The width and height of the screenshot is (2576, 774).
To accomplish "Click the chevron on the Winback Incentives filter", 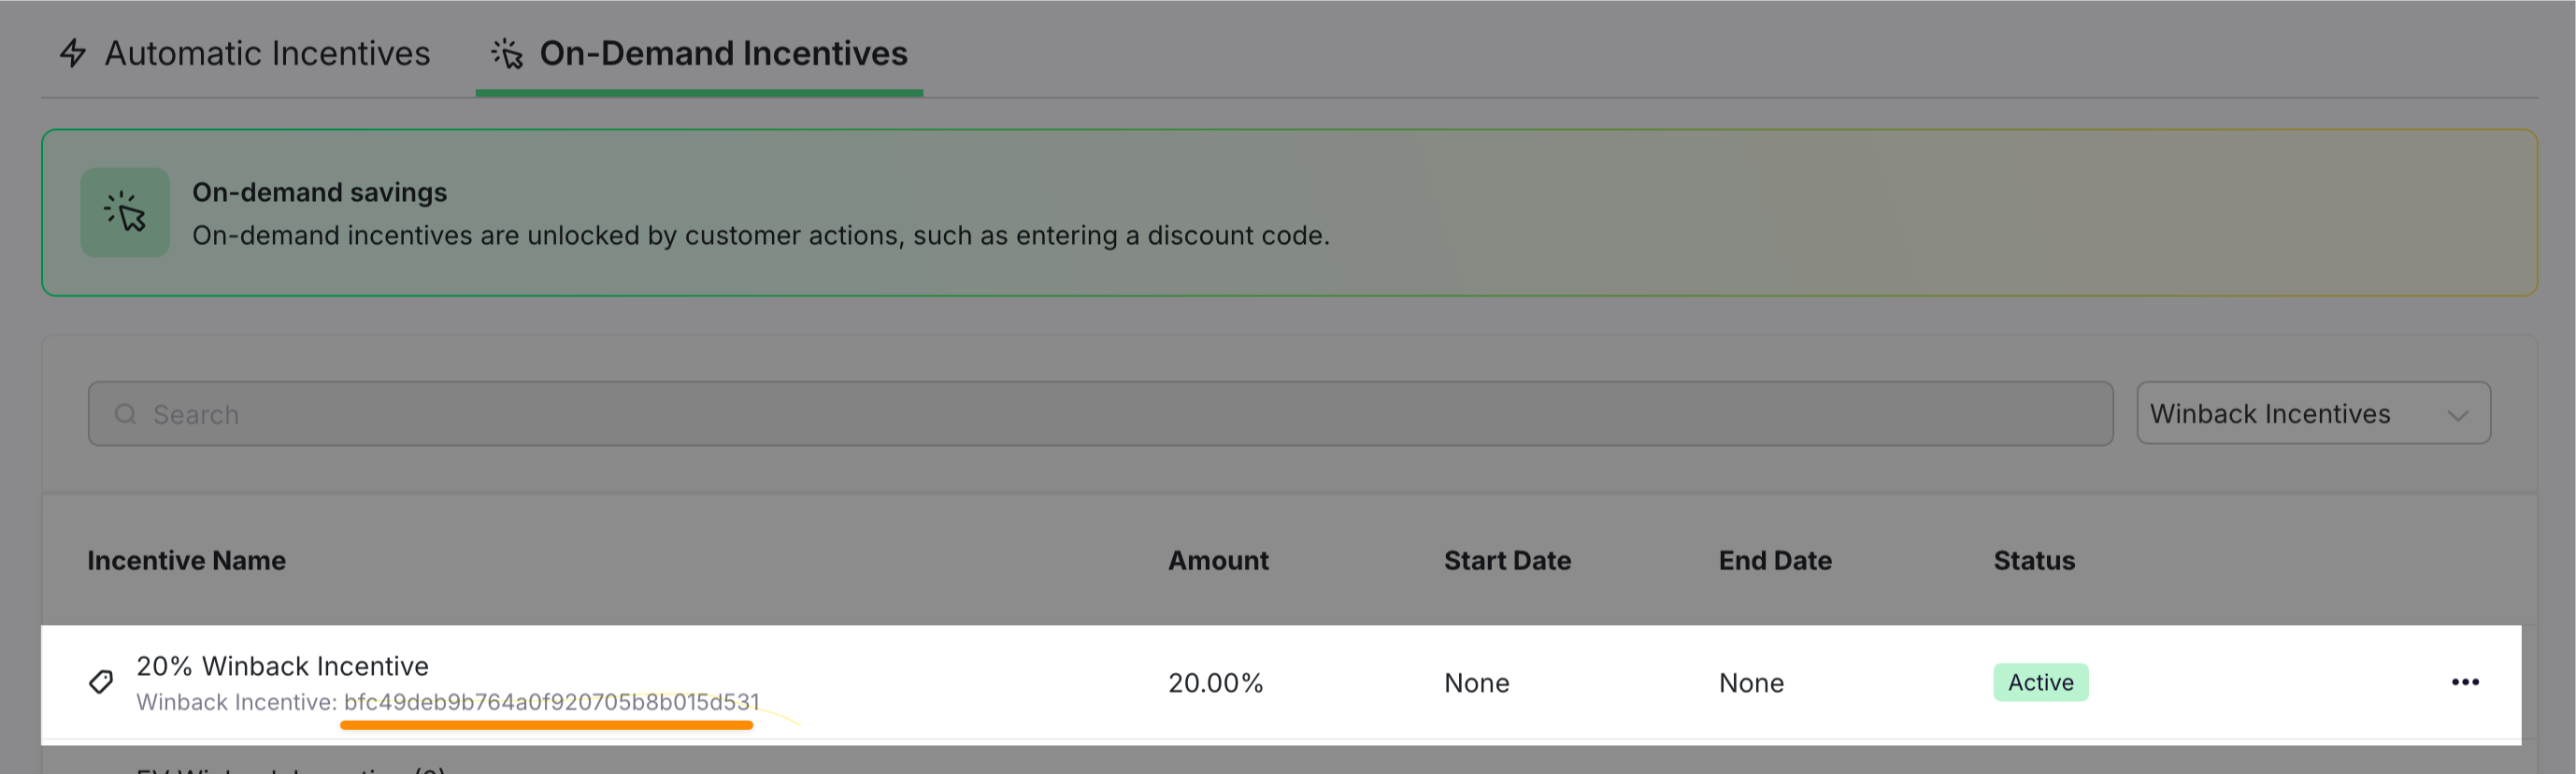I will [x=2459, y=414].
